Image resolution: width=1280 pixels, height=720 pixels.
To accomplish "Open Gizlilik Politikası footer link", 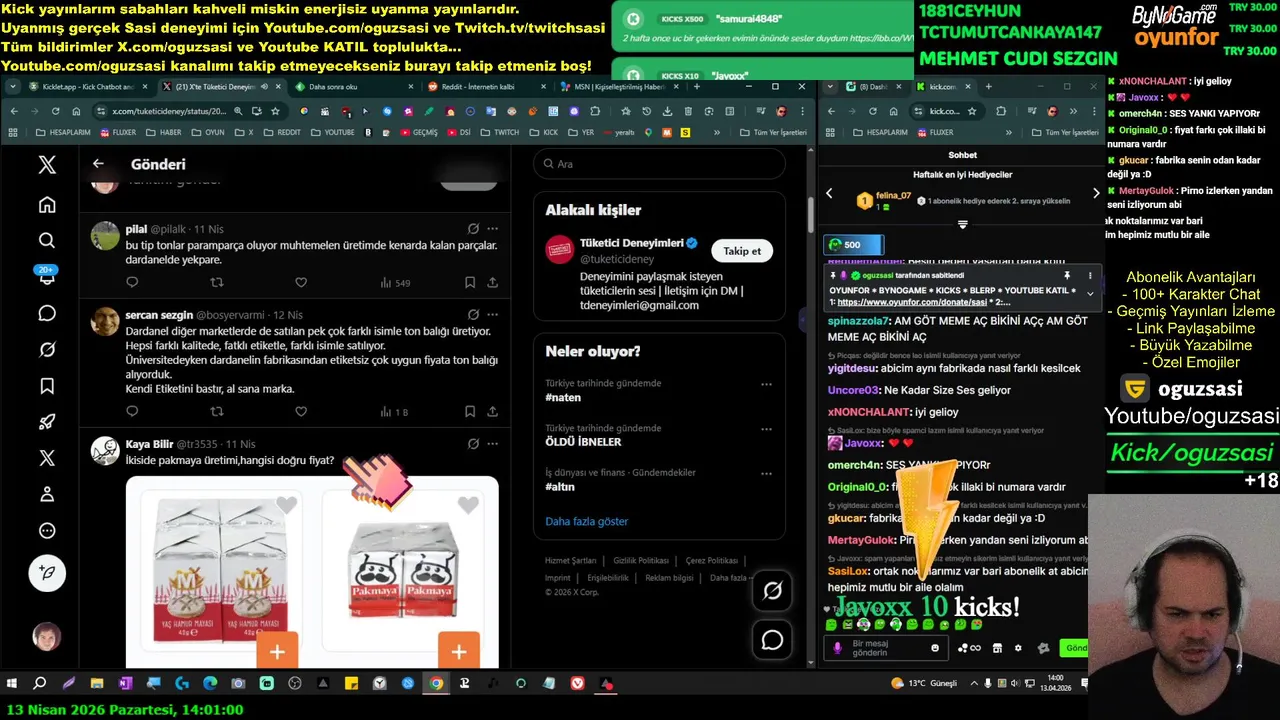I will pos(641,561).
